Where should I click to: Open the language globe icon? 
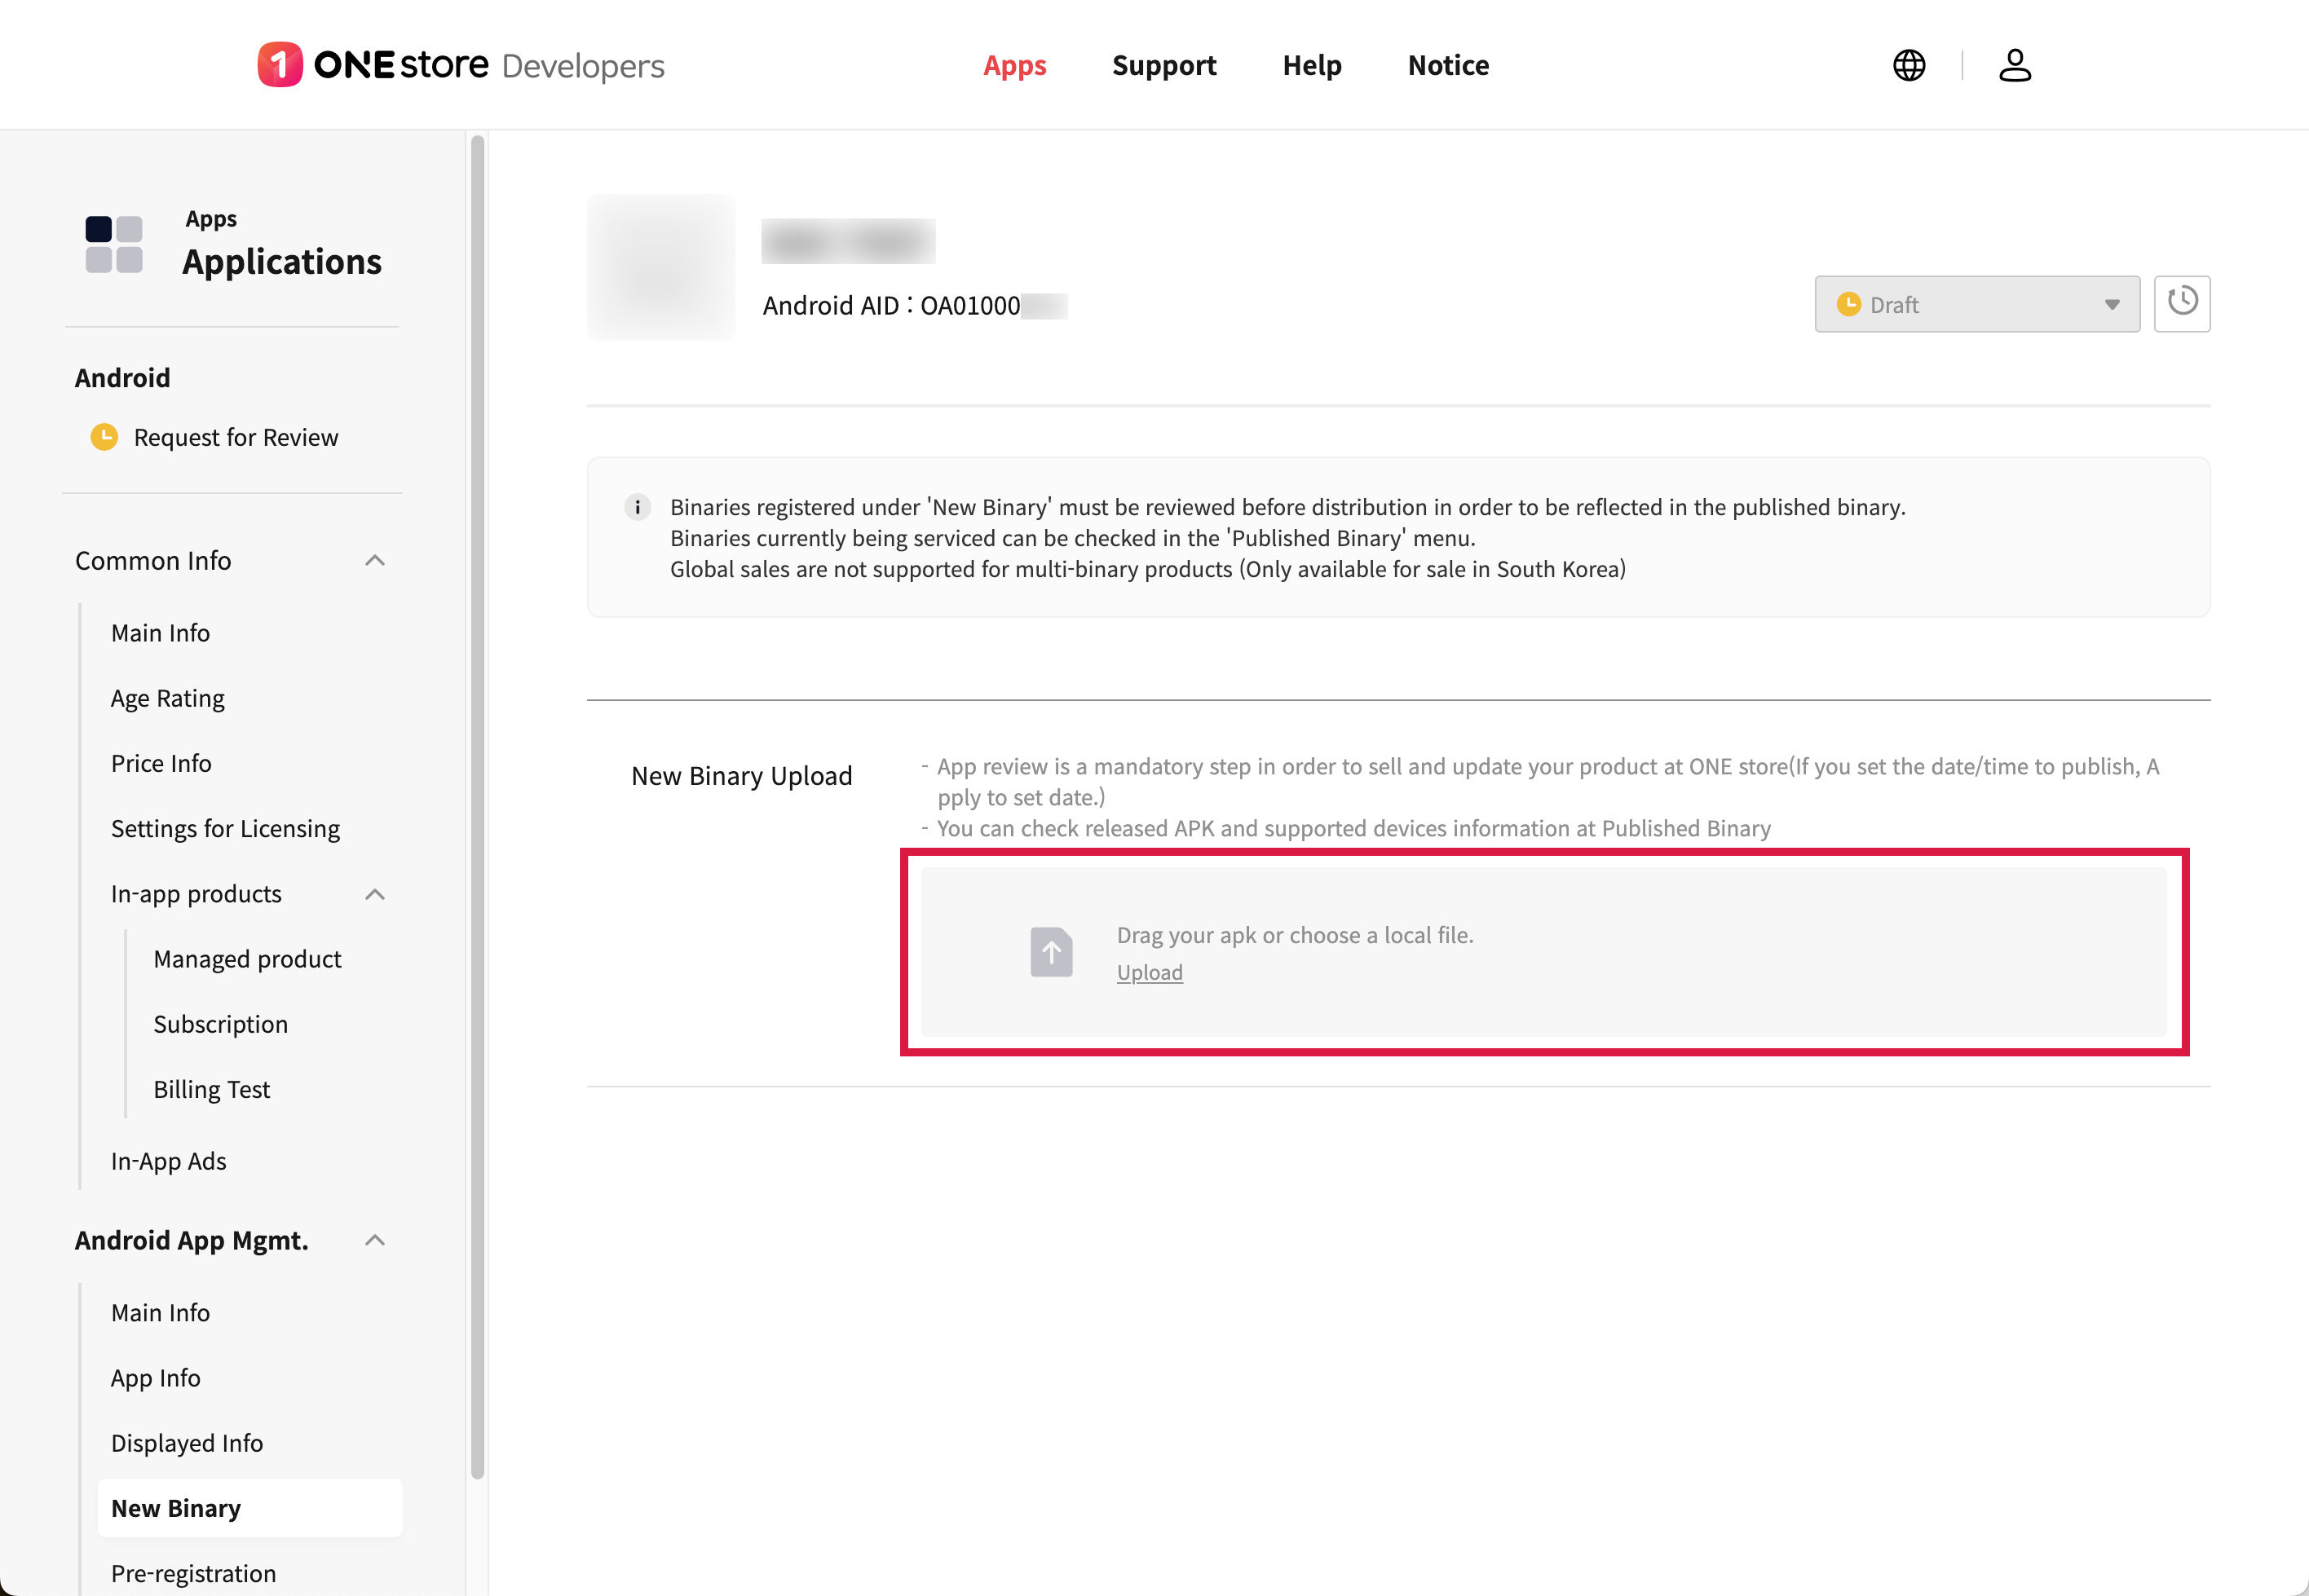1909,65
